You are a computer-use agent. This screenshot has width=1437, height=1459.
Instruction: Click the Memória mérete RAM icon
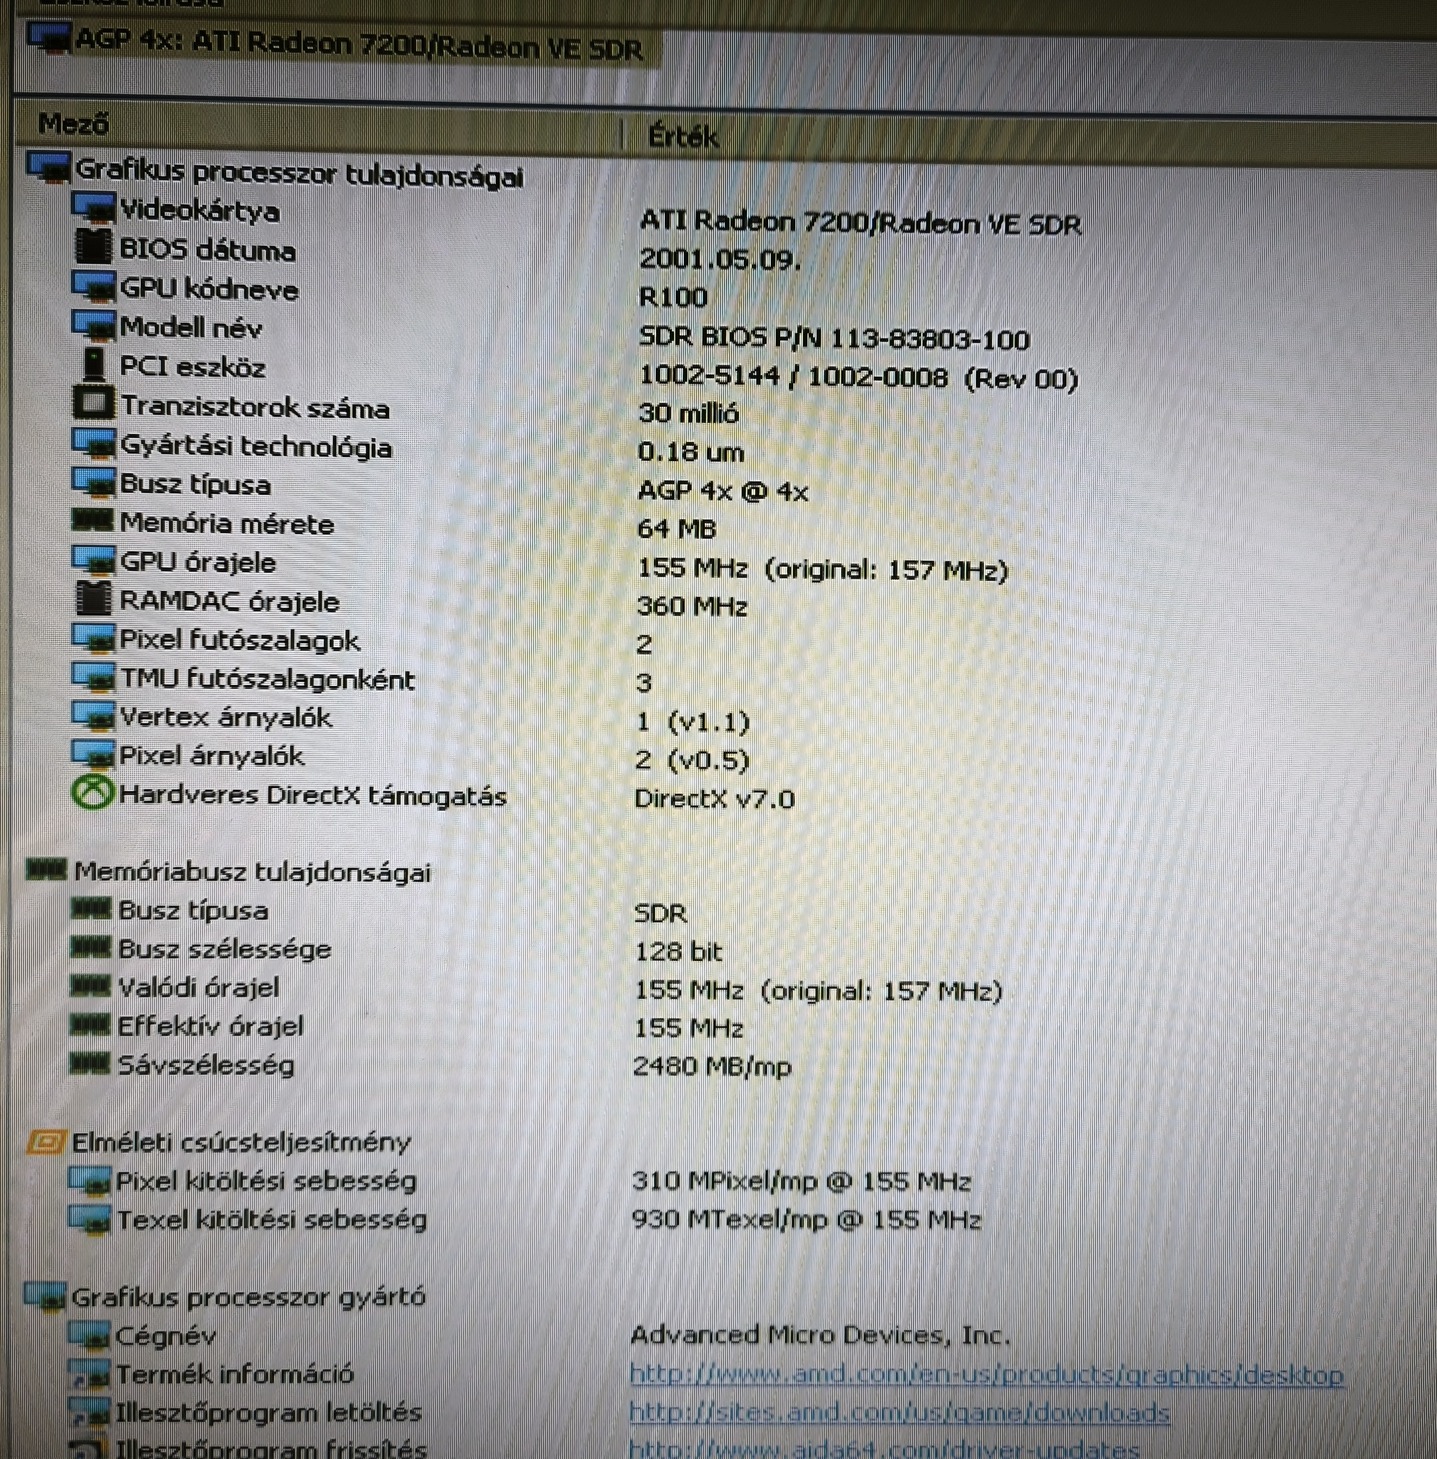point(93,520)
